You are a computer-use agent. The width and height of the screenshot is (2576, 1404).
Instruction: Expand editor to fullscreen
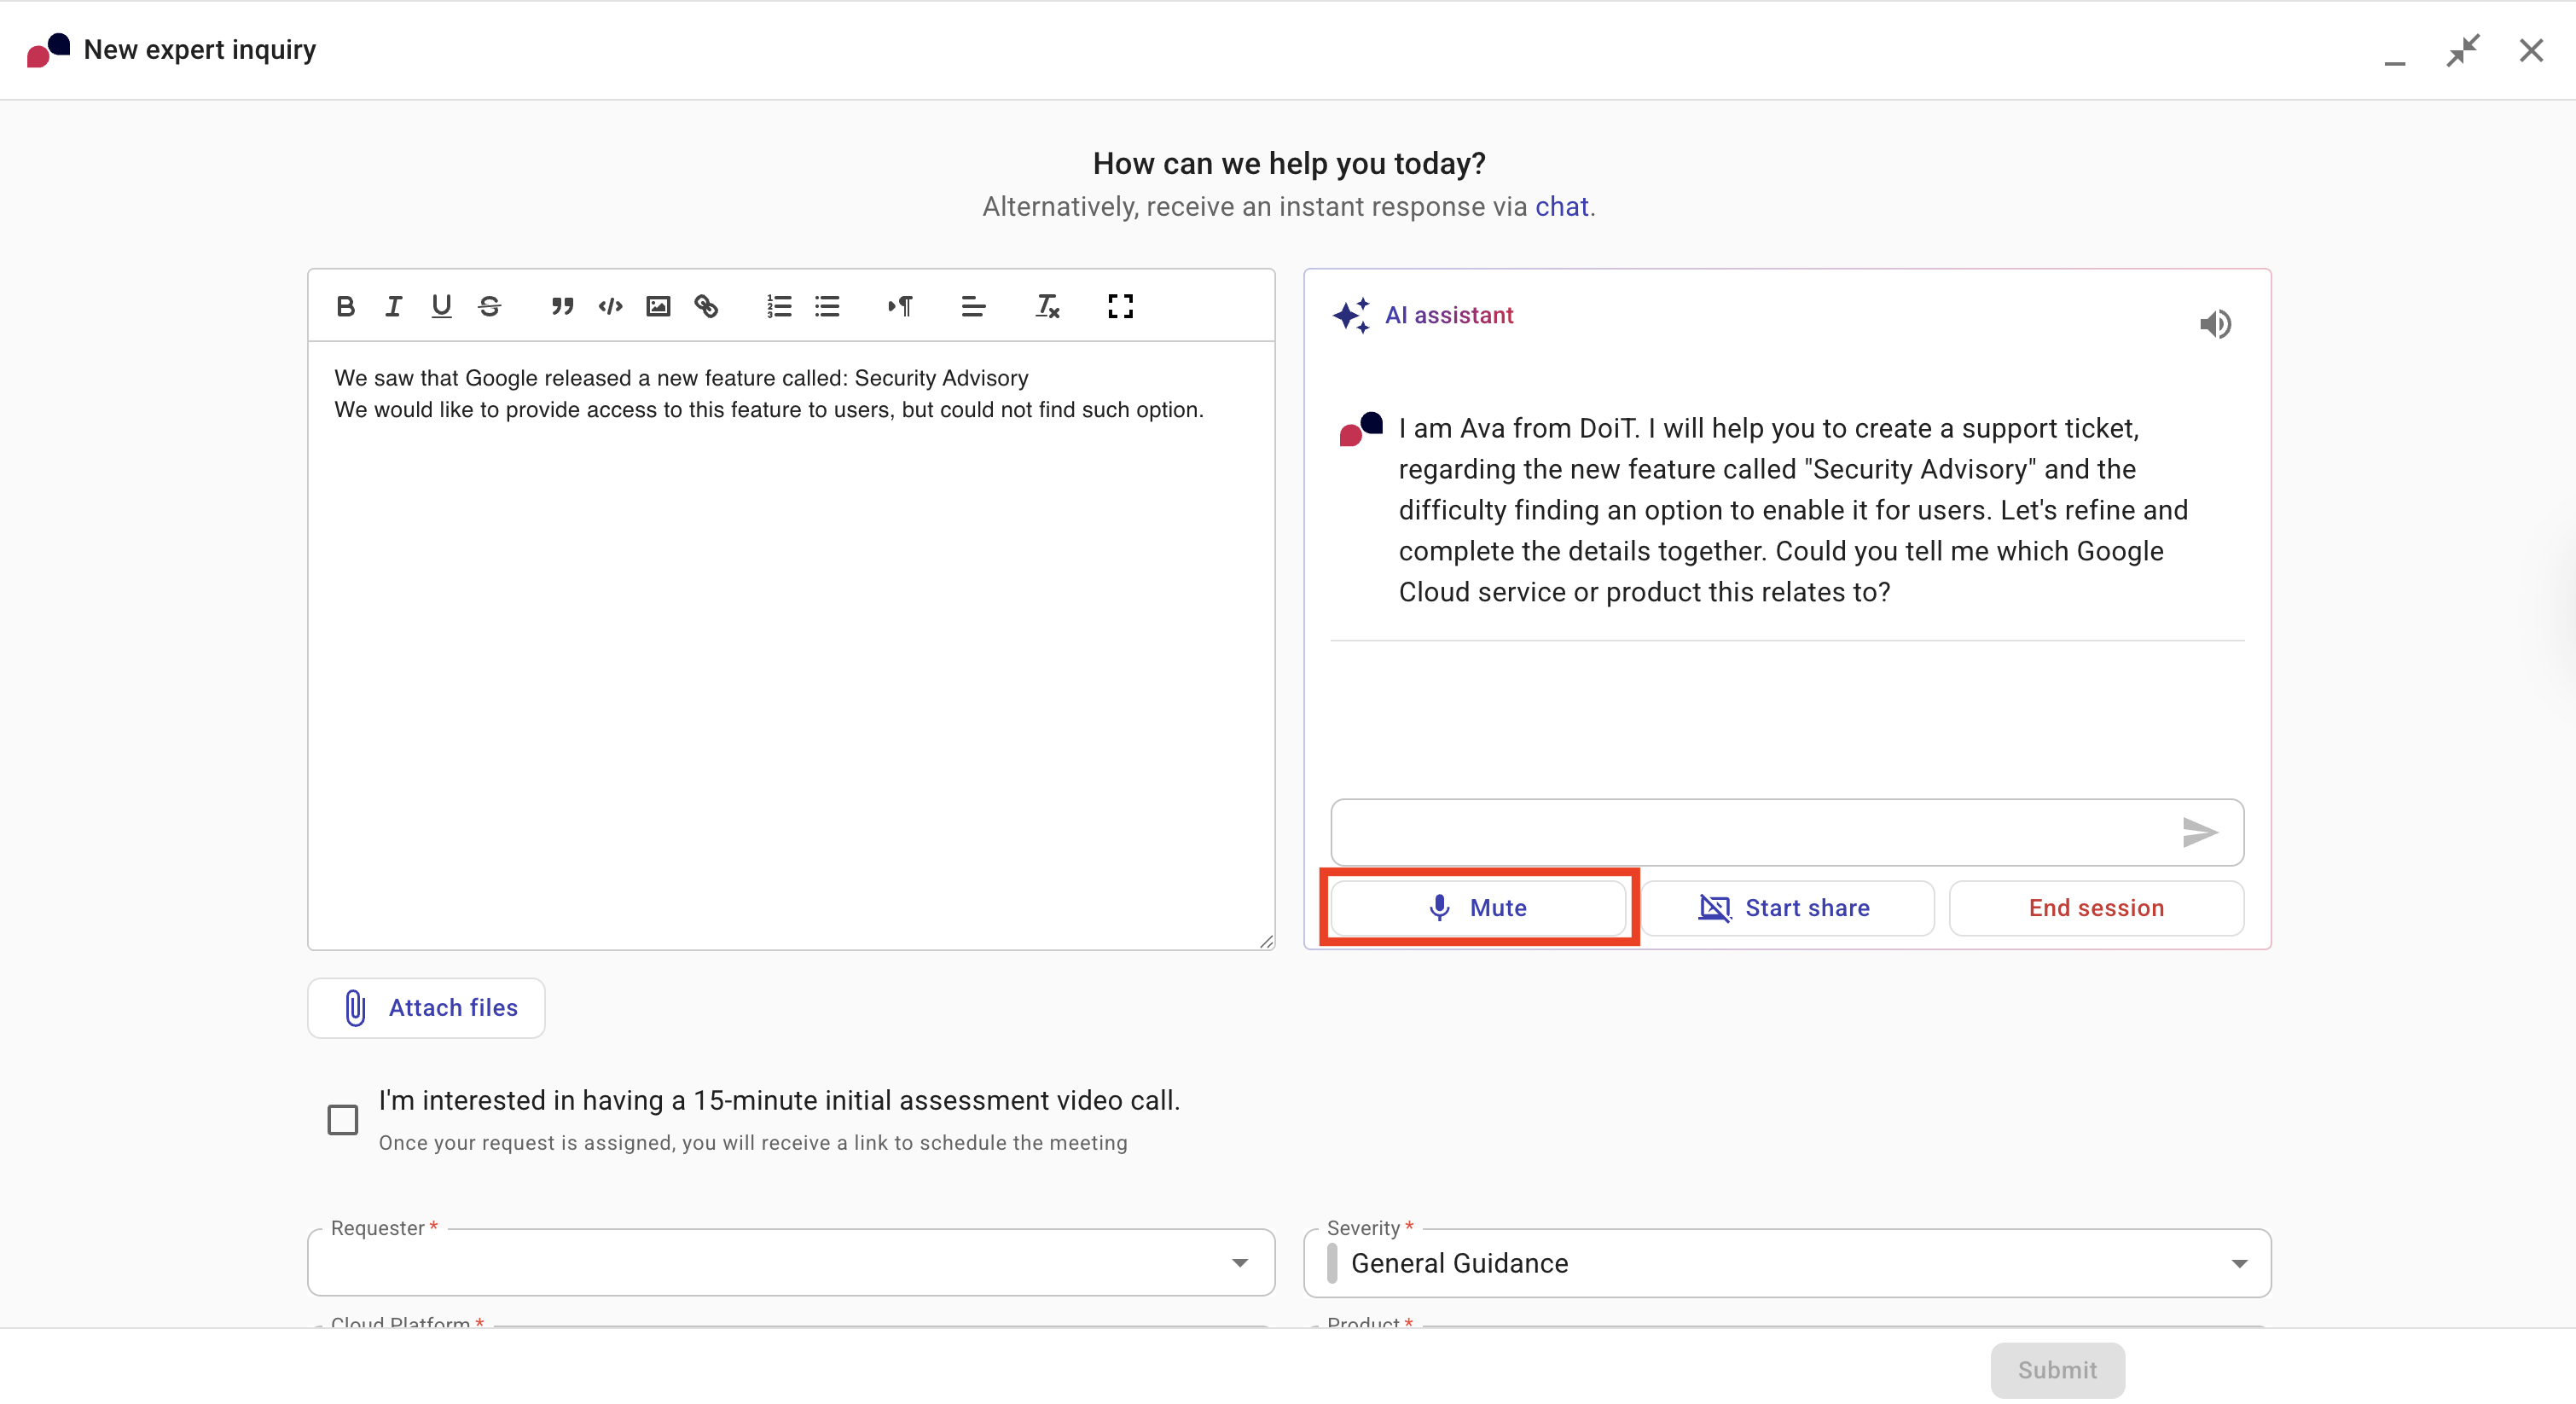(x=1120, y=306)
